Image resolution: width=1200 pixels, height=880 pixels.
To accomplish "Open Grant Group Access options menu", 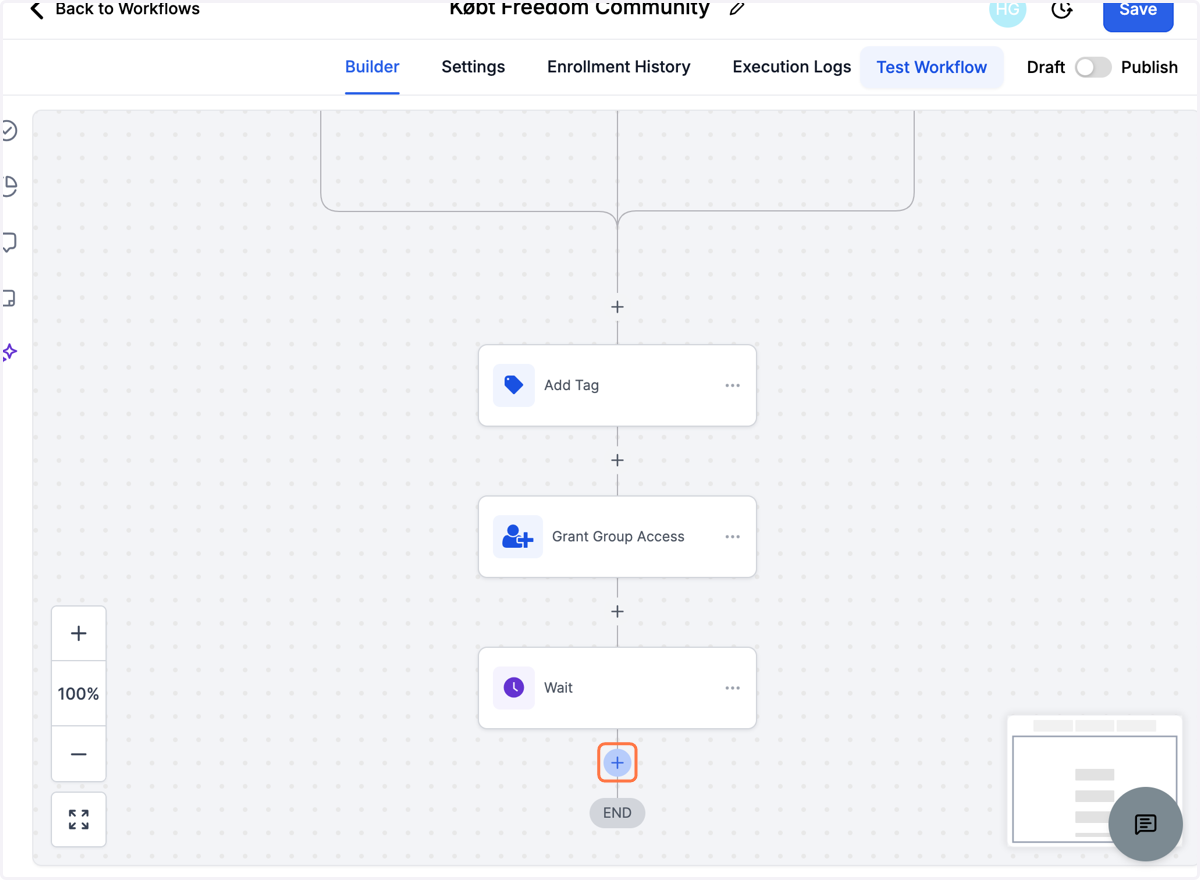I will pos(732,537).
